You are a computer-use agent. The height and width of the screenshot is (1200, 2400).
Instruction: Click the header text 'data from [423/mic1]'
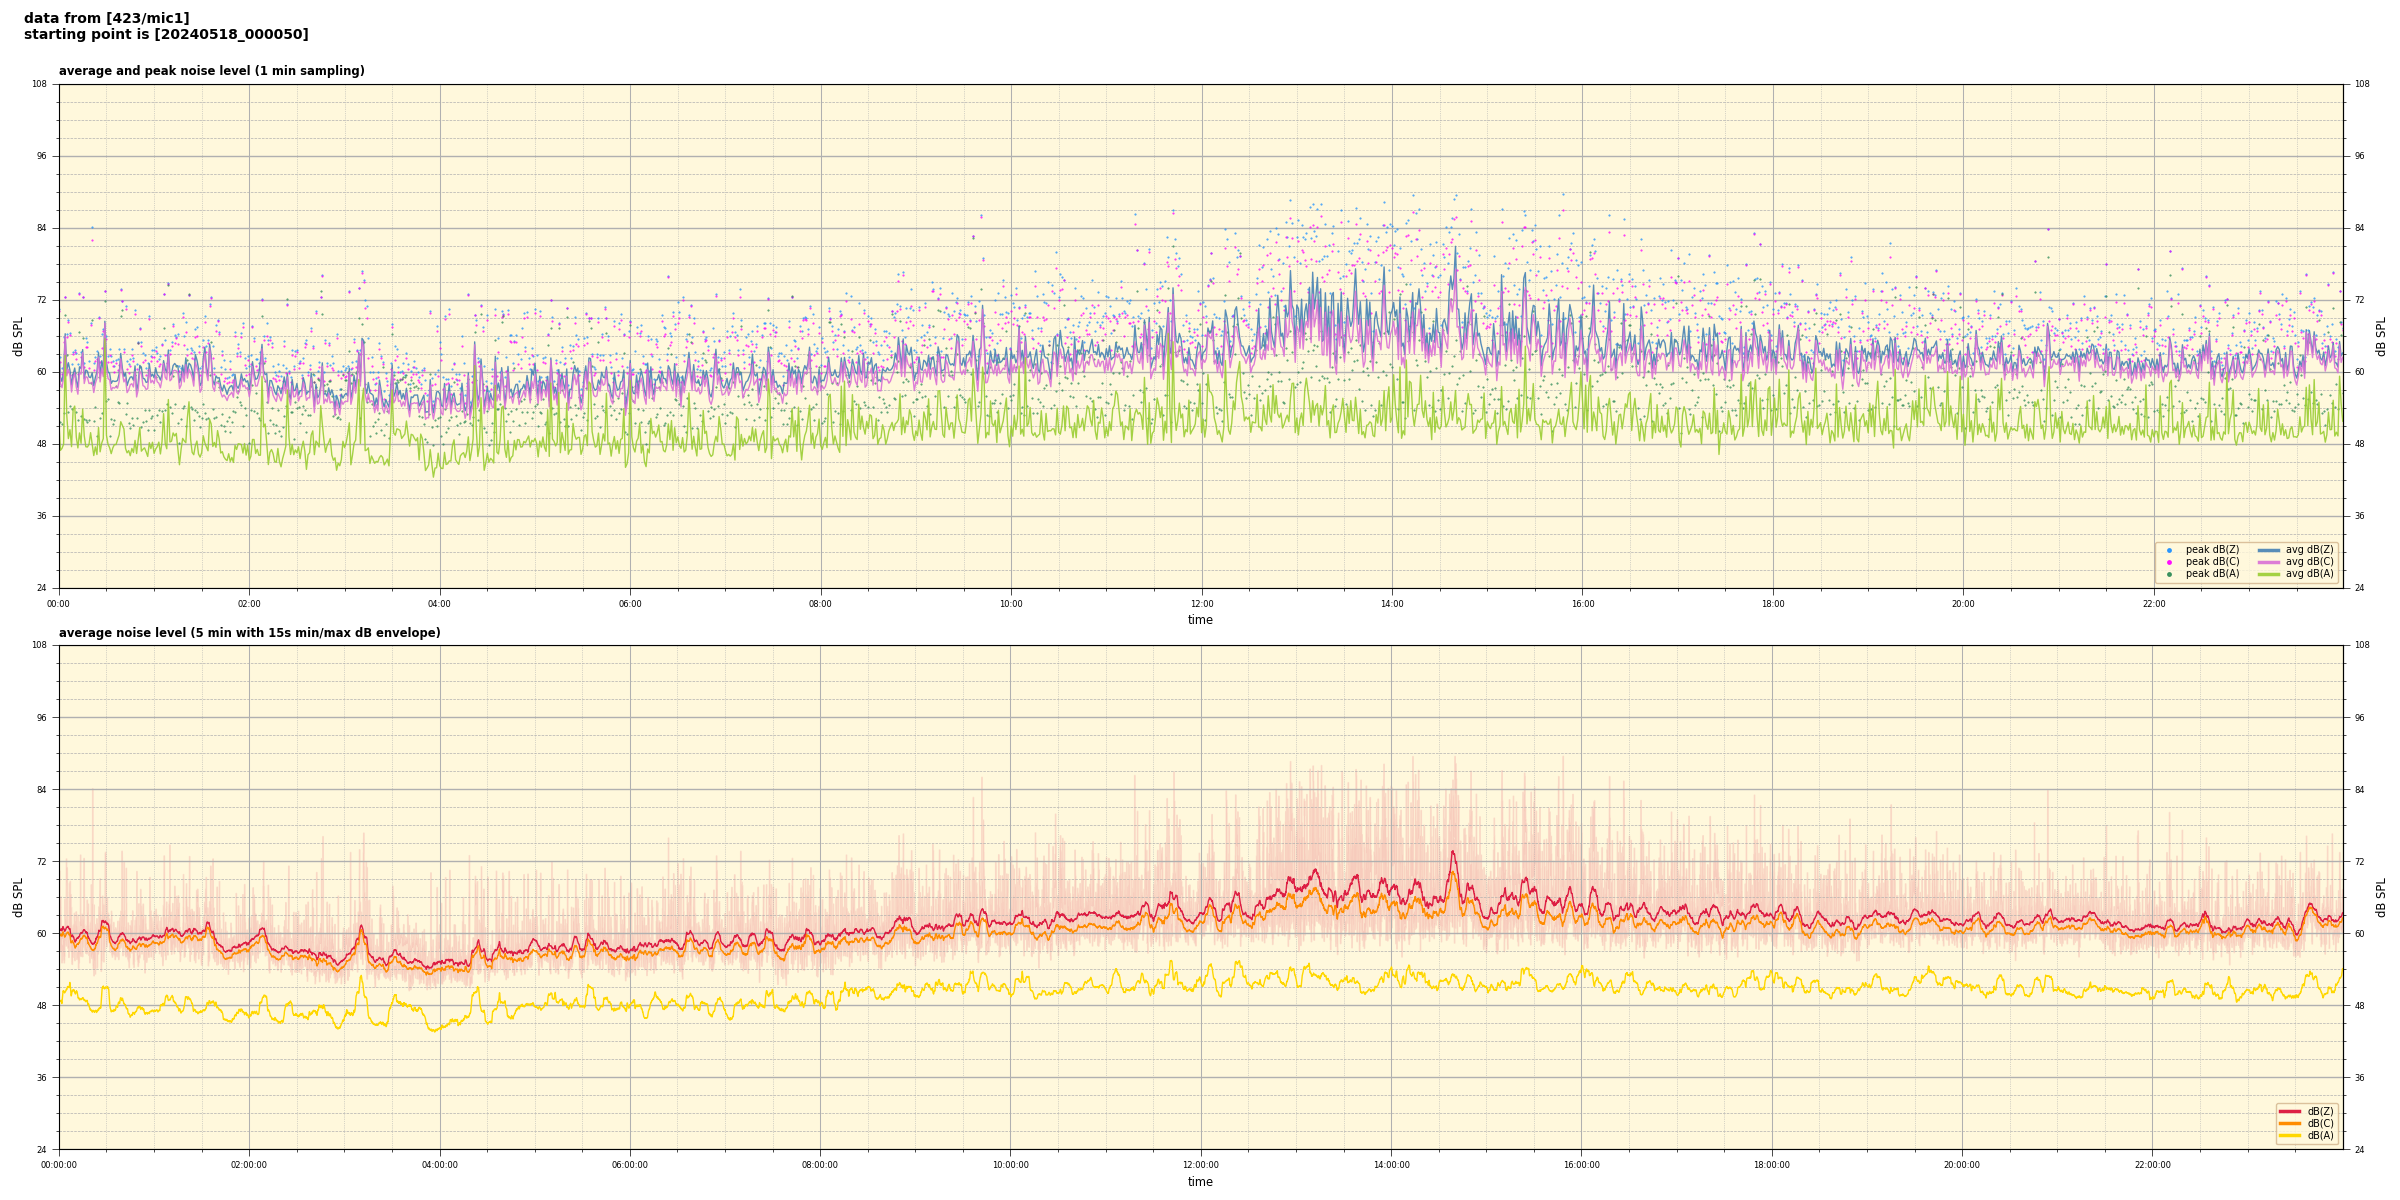[x=106, y=18]
